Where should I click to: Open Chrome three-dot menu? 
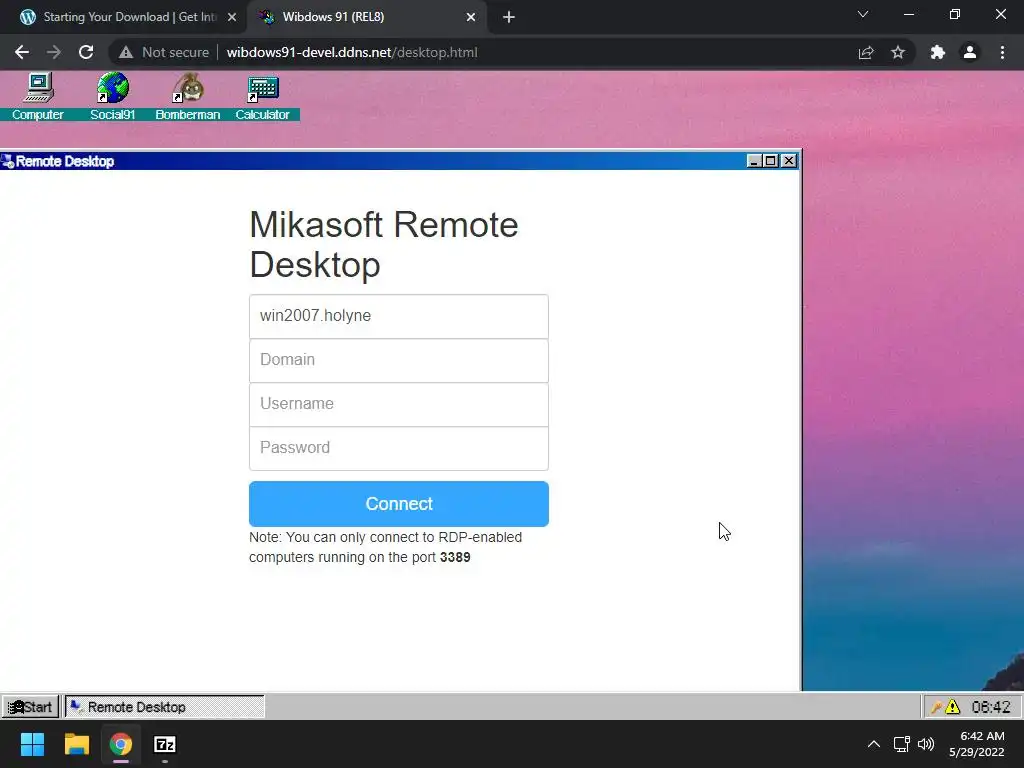click(1002, 52)
